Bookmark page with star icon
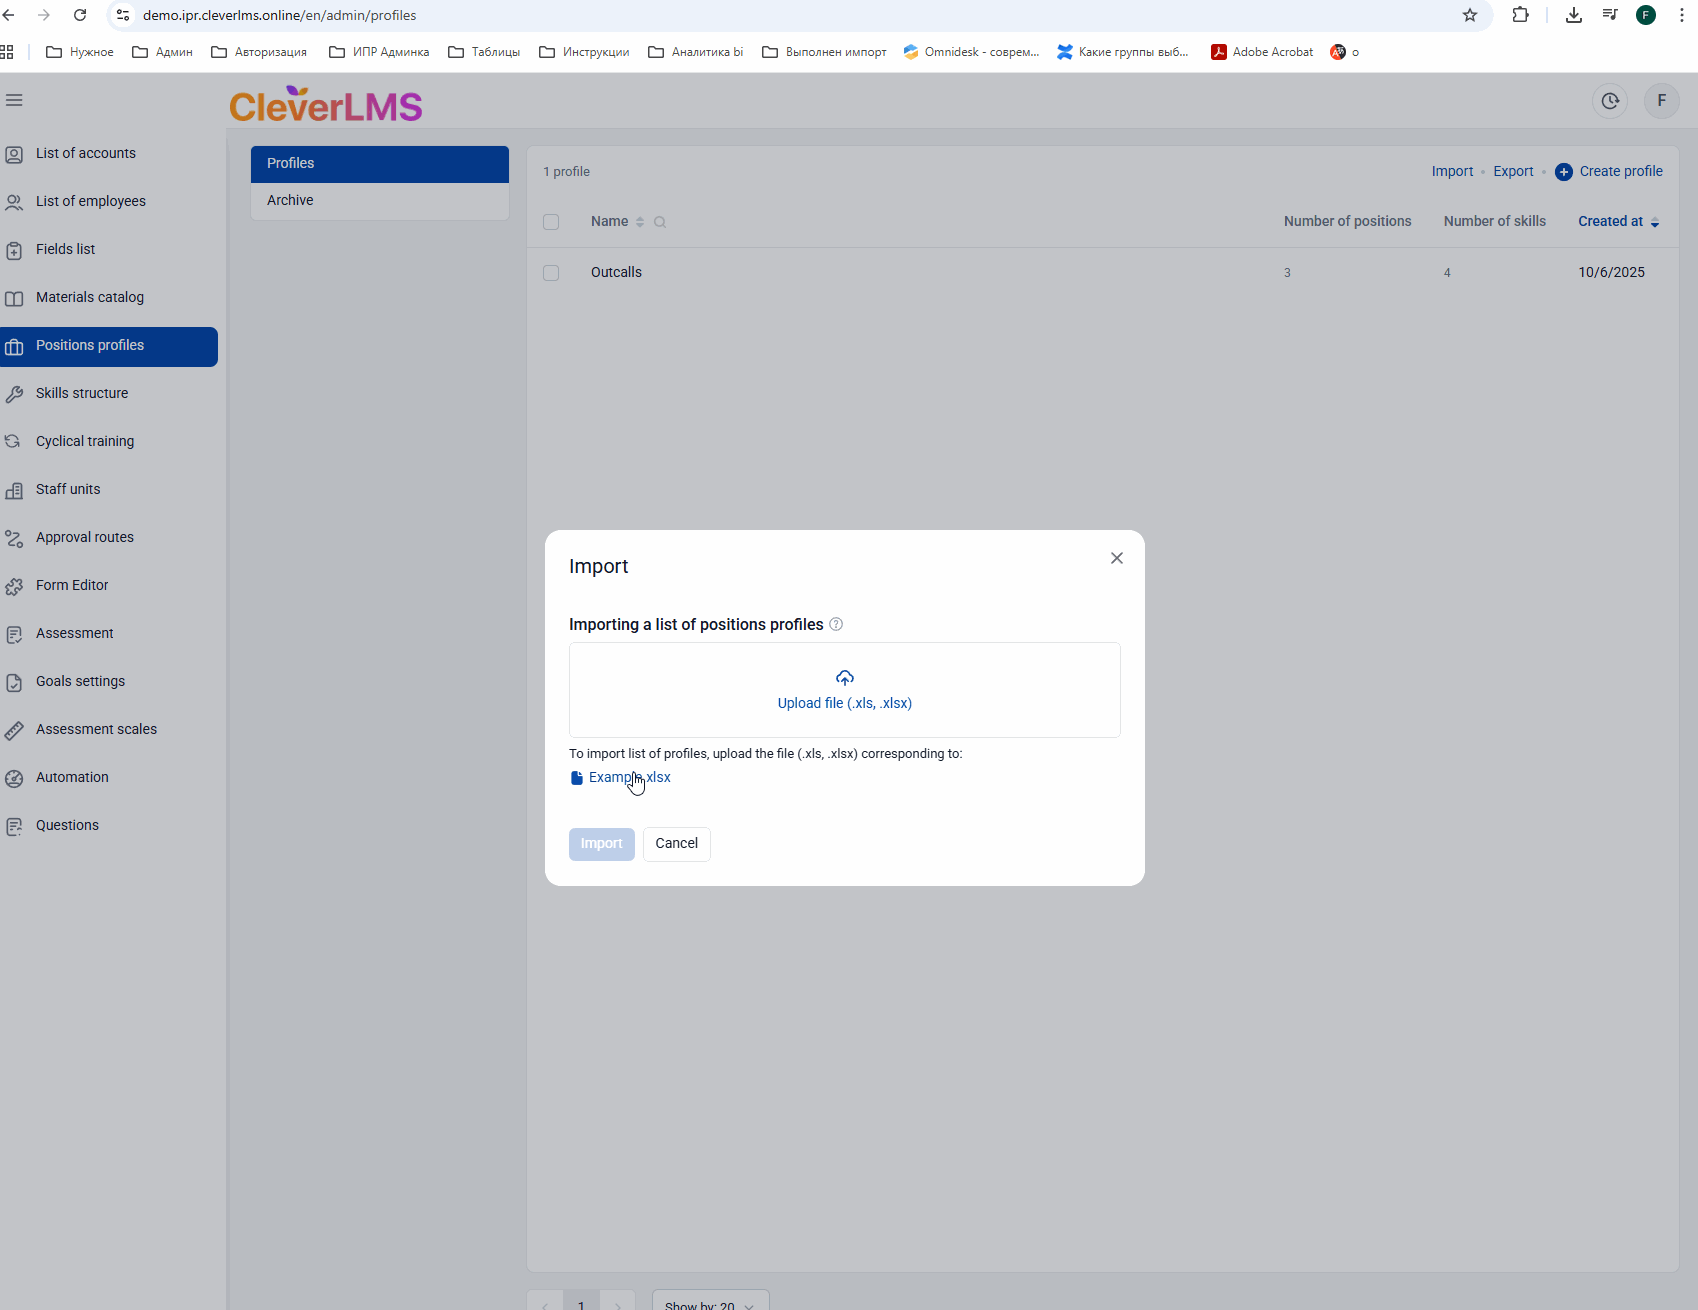The height and width of the screenshot is (1310, 1698). tap(1470, 15)
